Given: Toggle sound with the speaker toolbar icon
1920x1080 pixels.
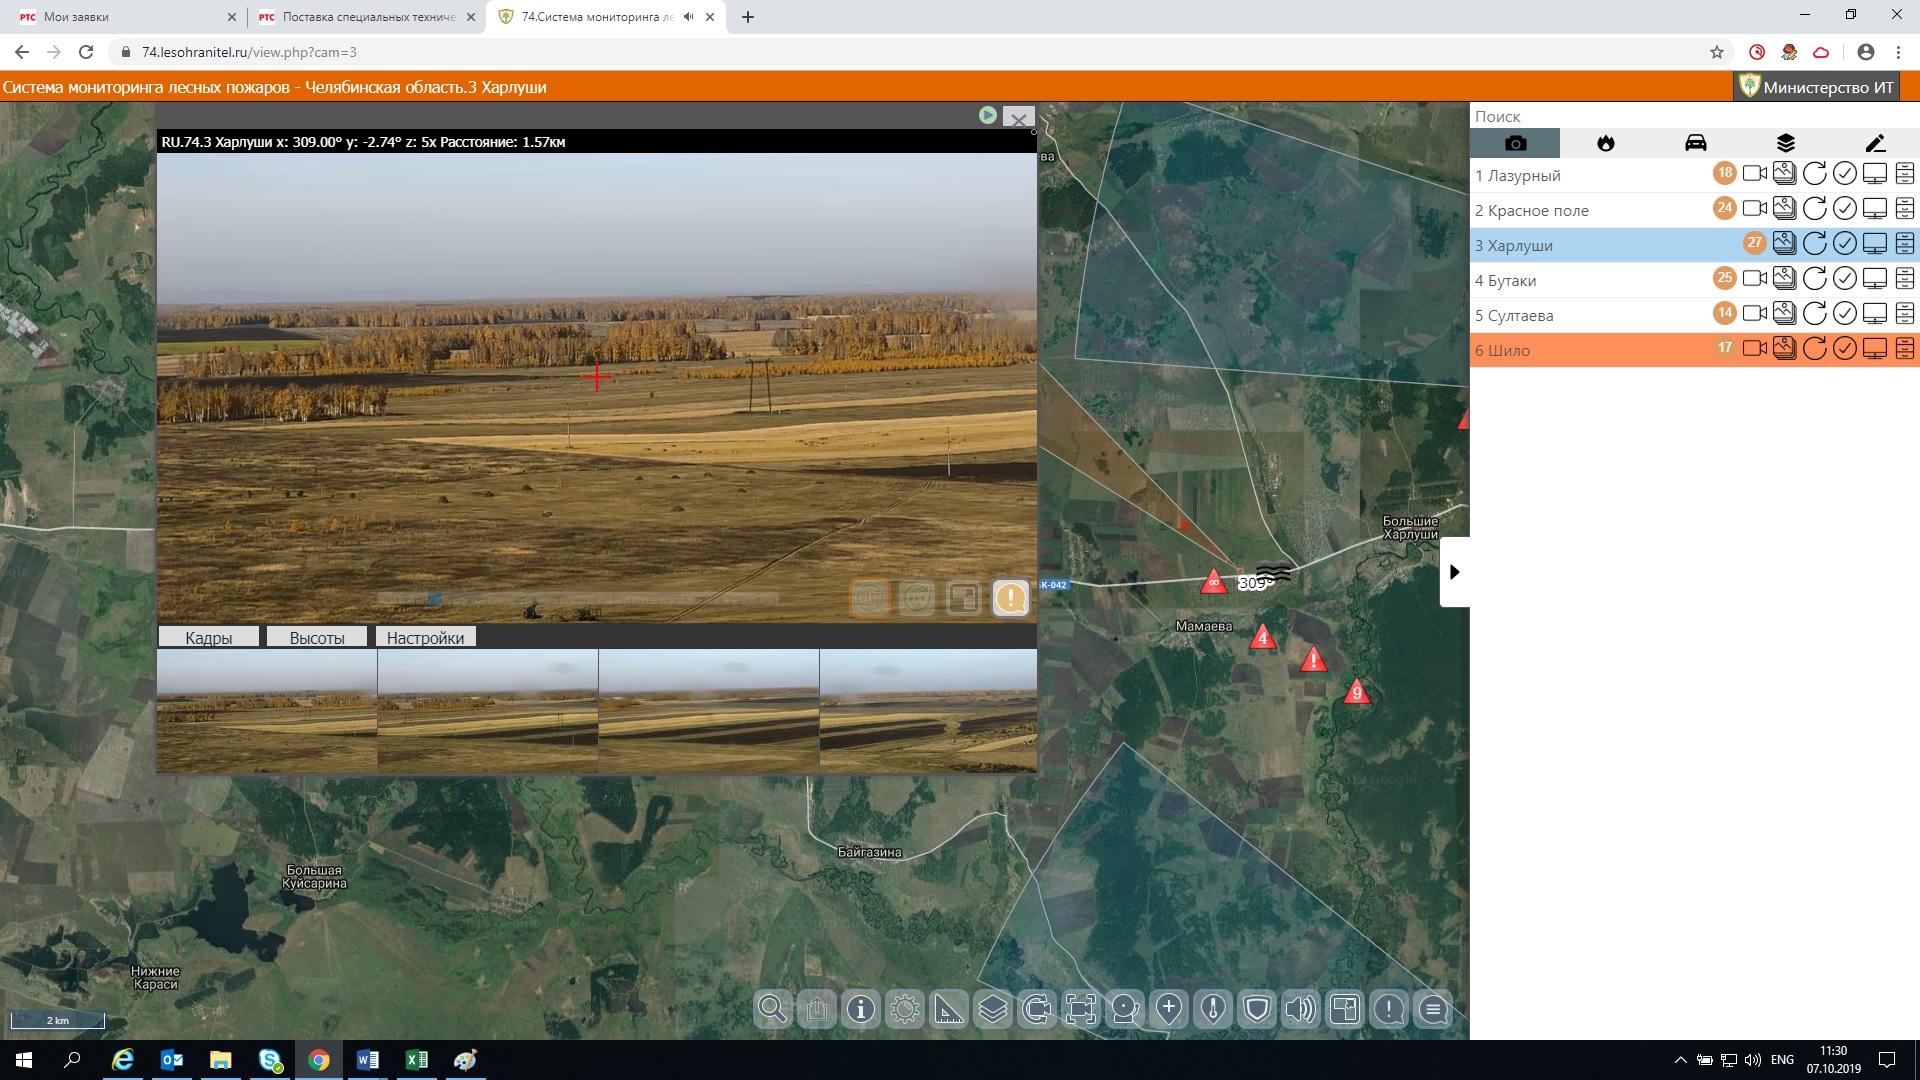Looking at the screenshot, I should [x=1301, y=1010].
